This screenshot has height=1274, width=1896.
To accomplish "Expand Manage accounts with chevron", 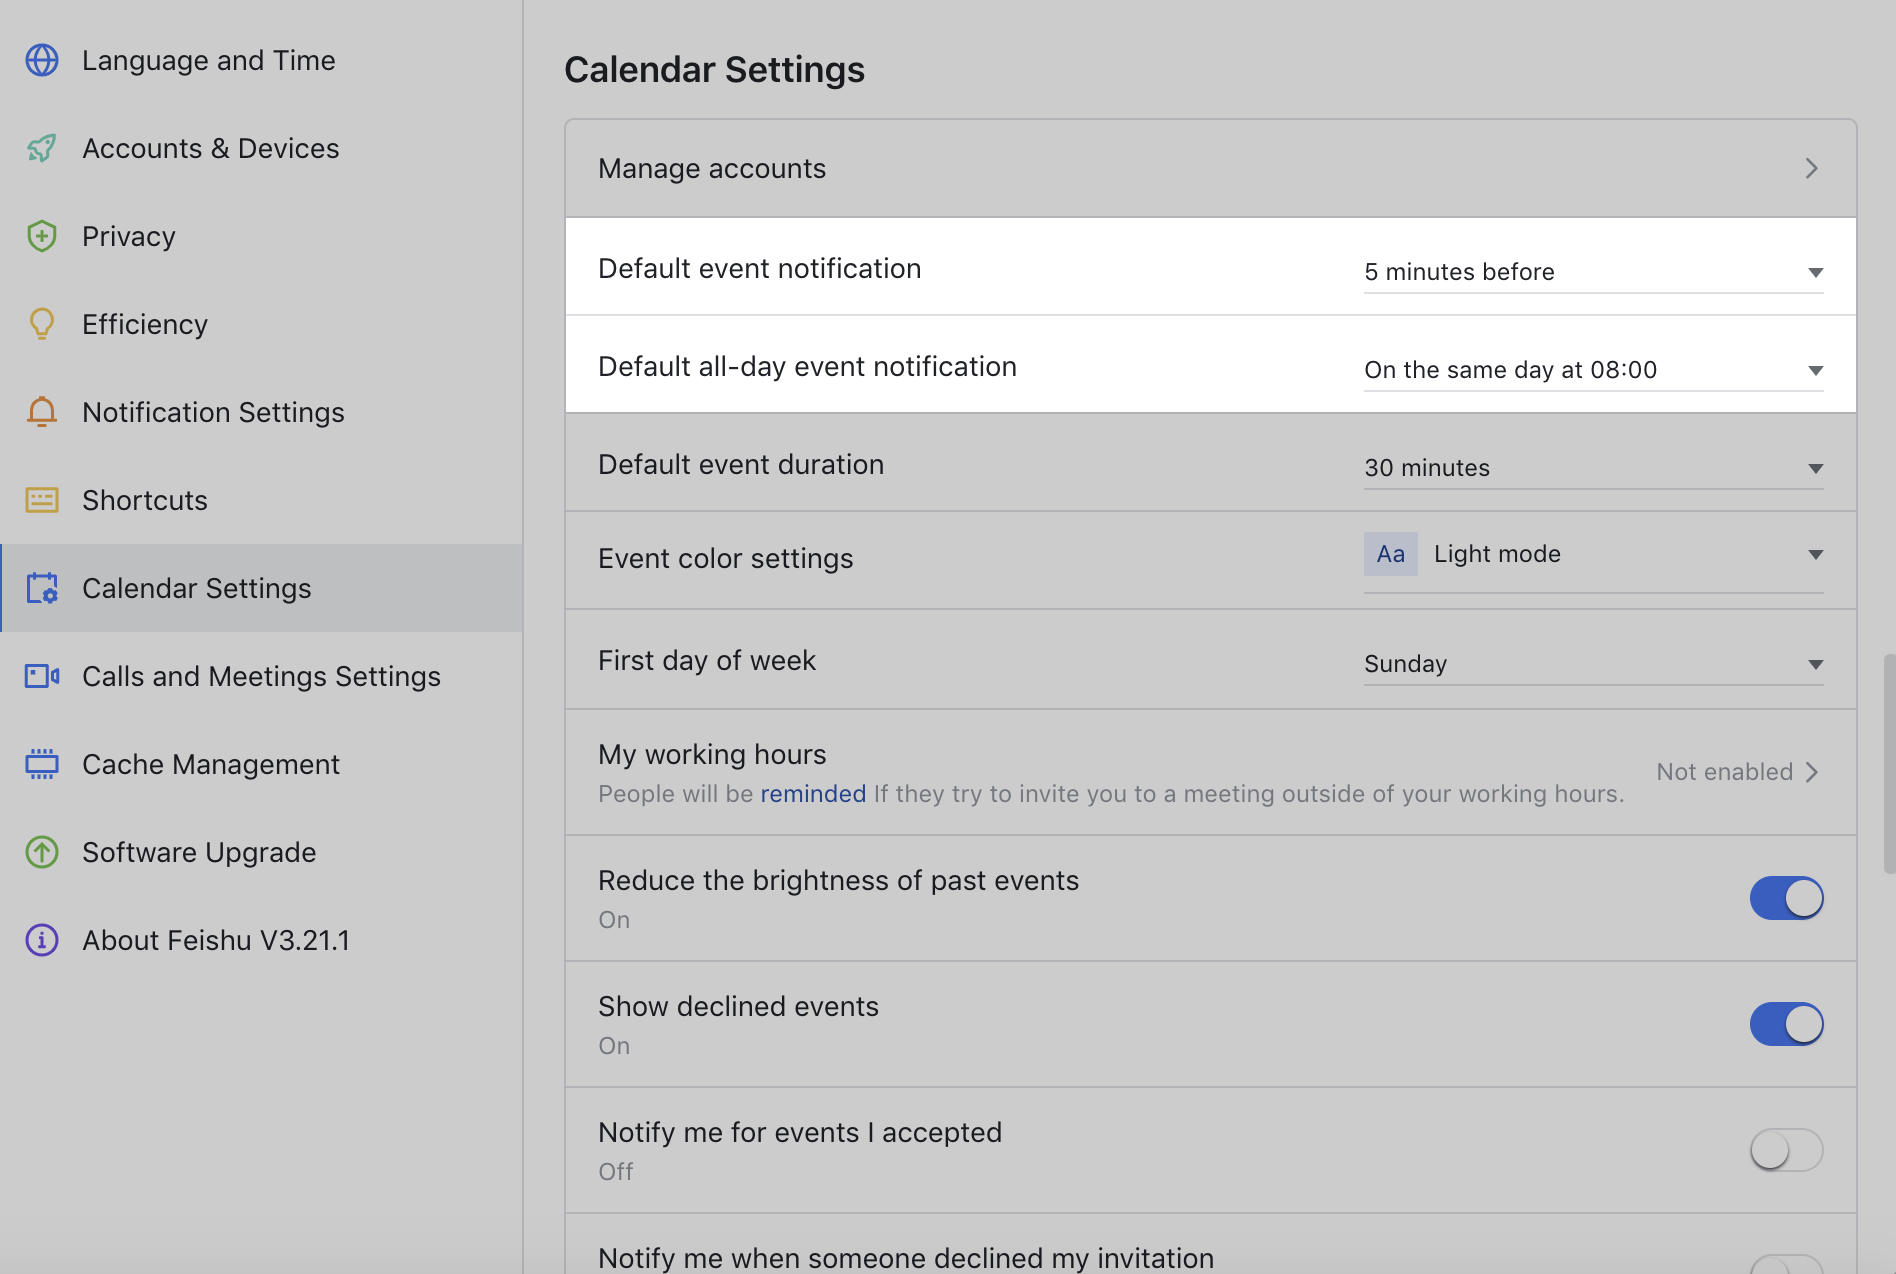I will [x=1811, y=168].
